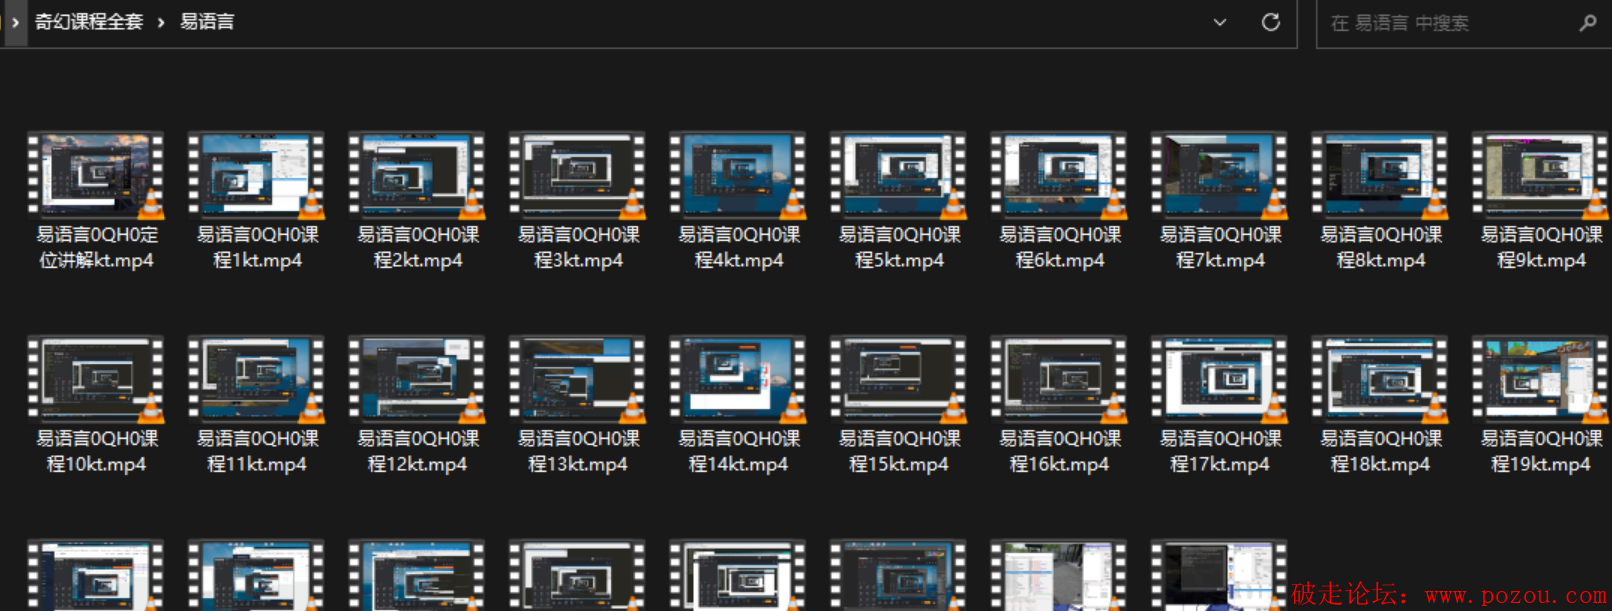1612x611 pixels.
Task: Select video file 易语言0QH0课程17kt.mp4
Action: click(x=1220, y=380)
